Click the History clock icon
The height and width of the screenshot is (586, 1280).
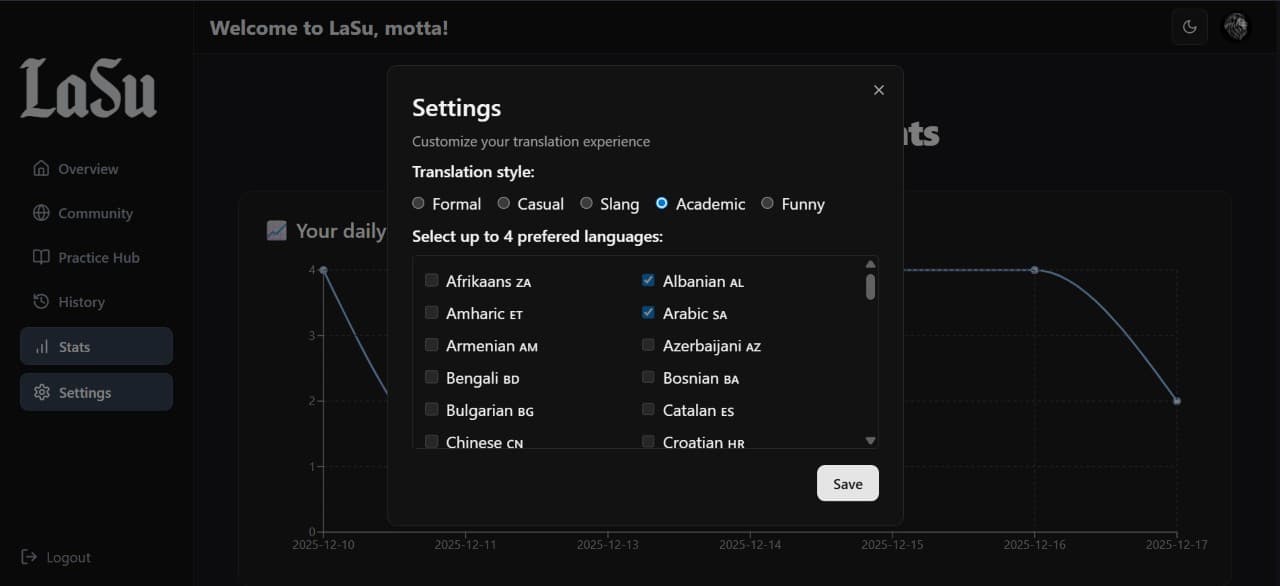pyautogui.click(x=41, y=302)
